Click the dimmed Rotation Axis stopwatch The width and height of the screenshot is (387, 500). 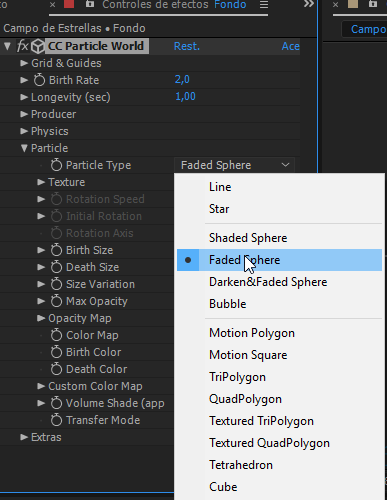point(56,233)
